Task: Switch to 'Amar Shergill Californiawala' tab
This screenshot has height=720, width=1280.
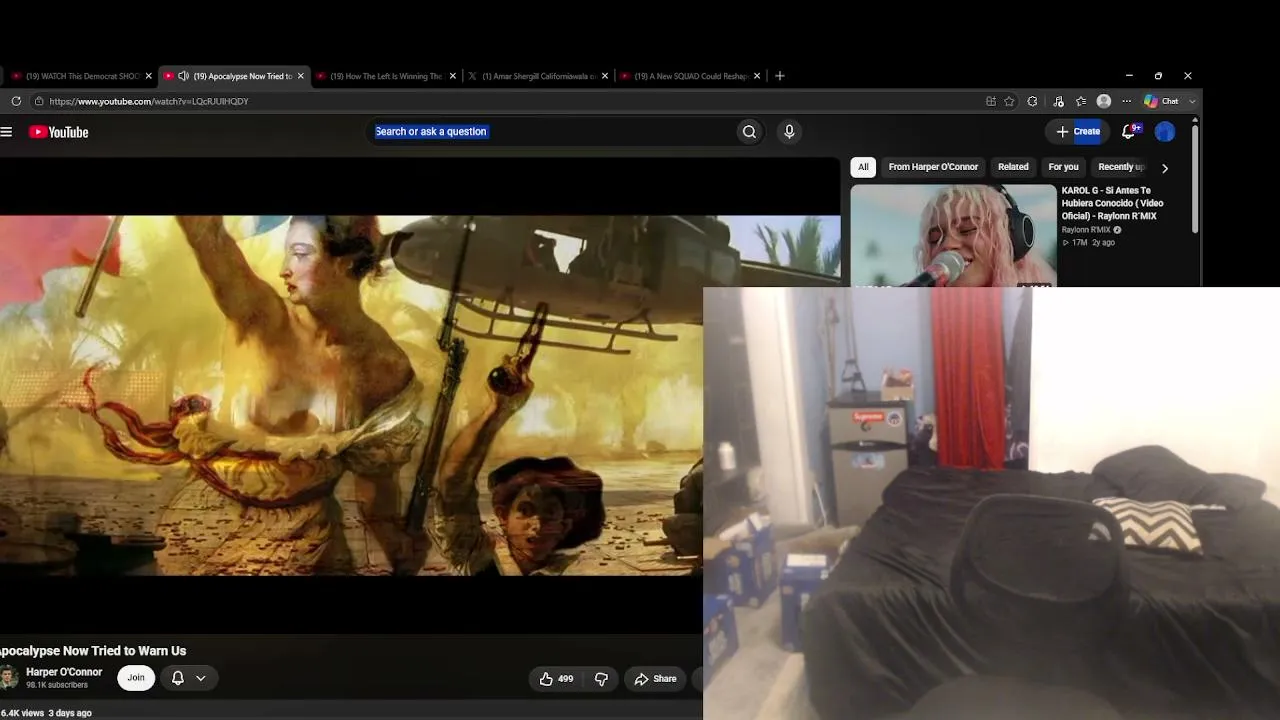Action: click(537, 76)
